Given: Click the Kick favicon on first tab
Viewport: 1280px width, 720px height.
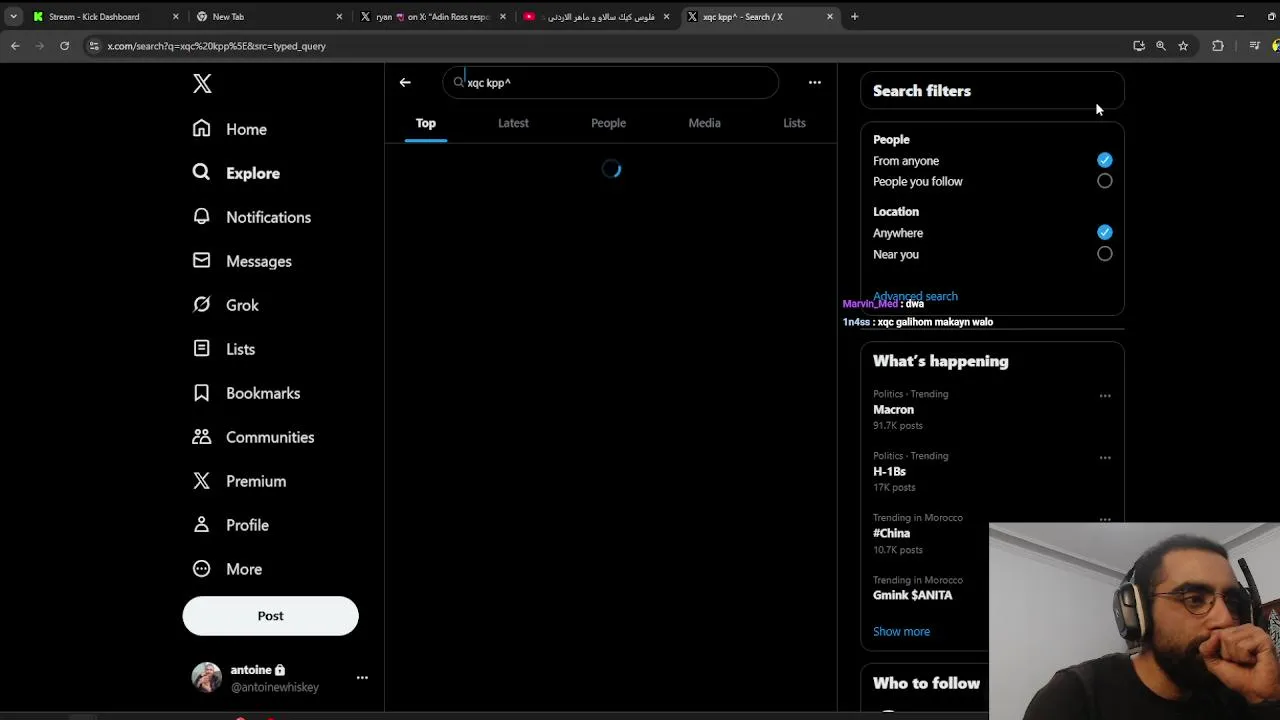Looking at the screenshot, I should pos(38,16).
